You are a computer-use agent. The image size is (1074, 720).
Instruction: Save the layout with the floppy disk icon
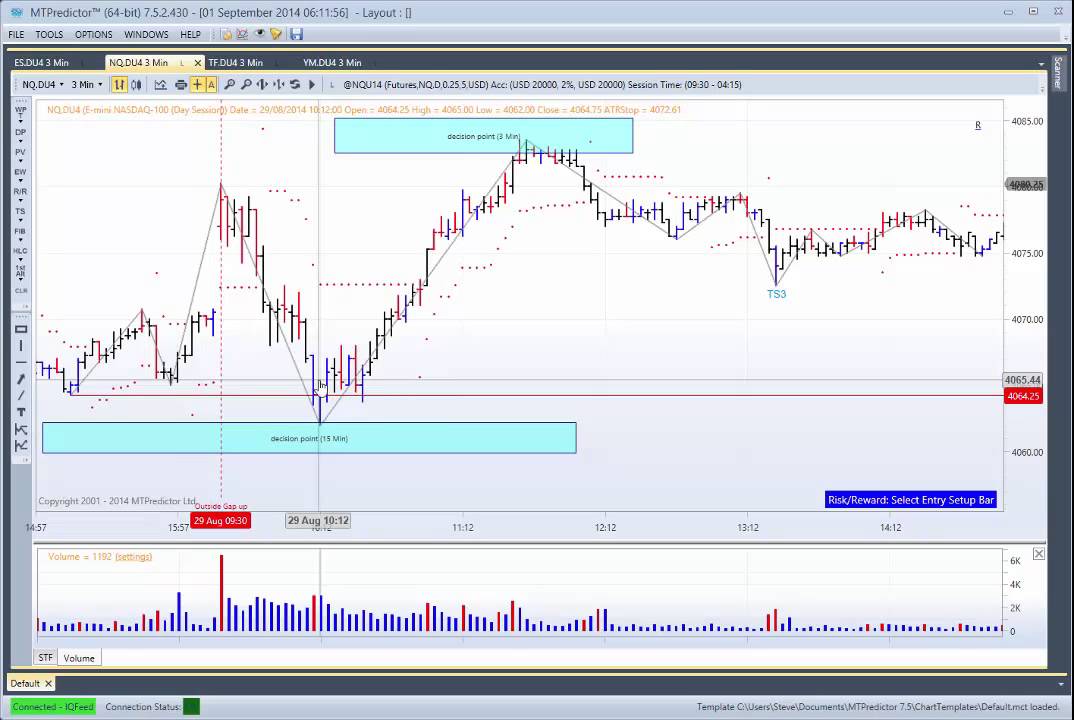[296, 34]
